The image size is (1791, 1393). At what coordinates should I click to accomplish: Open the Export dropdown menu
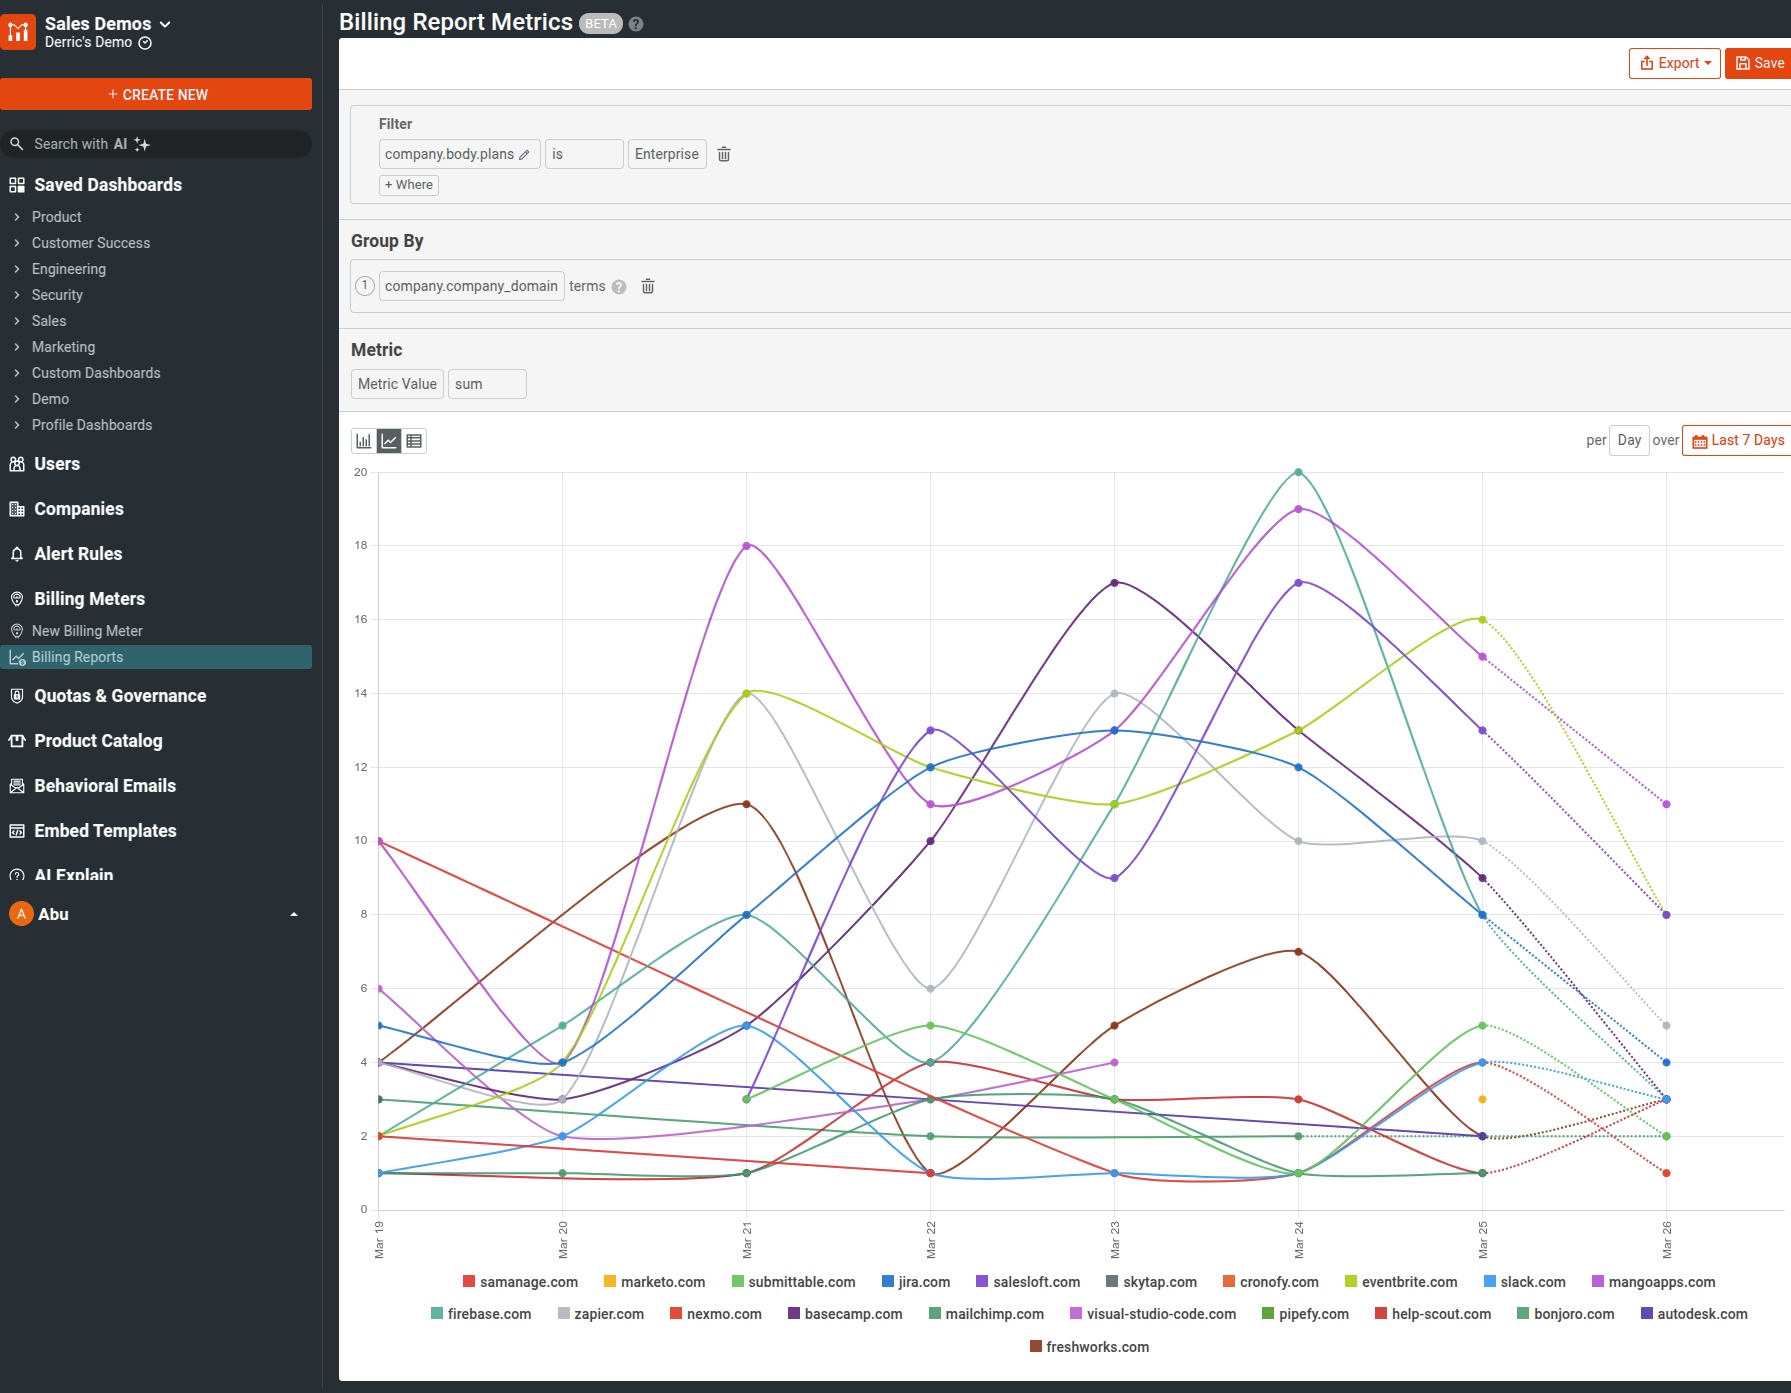coord(1674,62)
